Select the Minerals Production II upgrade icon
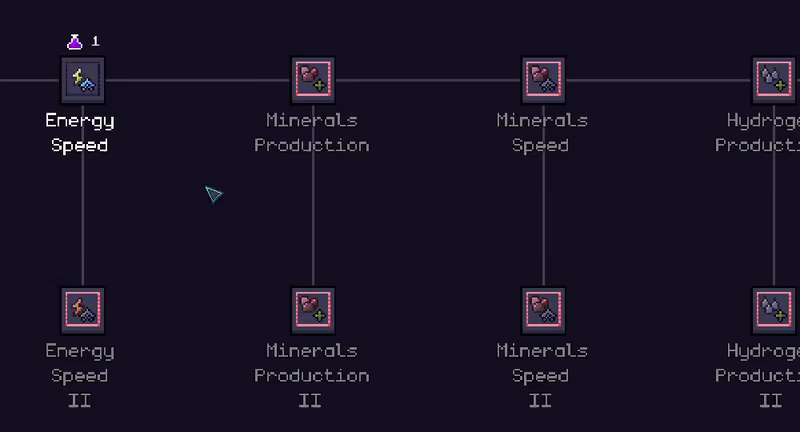Screen dimensions: 800x432 [x=313, y=310]
